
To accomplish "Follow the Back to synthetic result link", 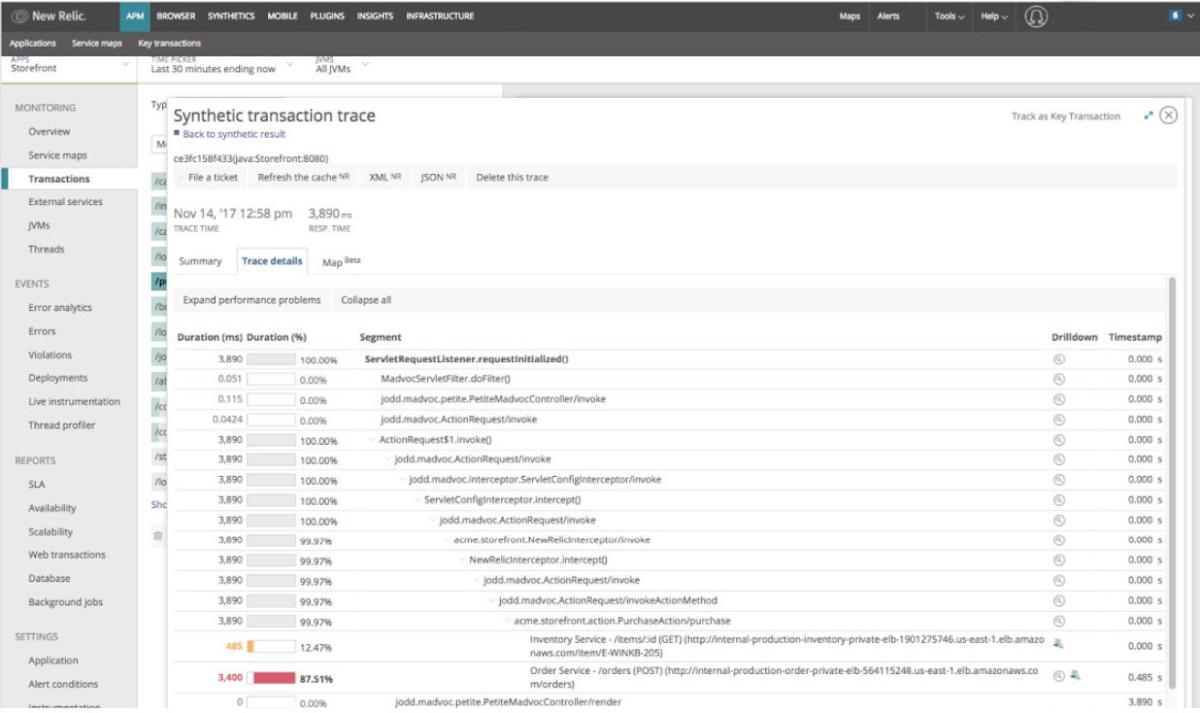I will [x=233, y=134].
